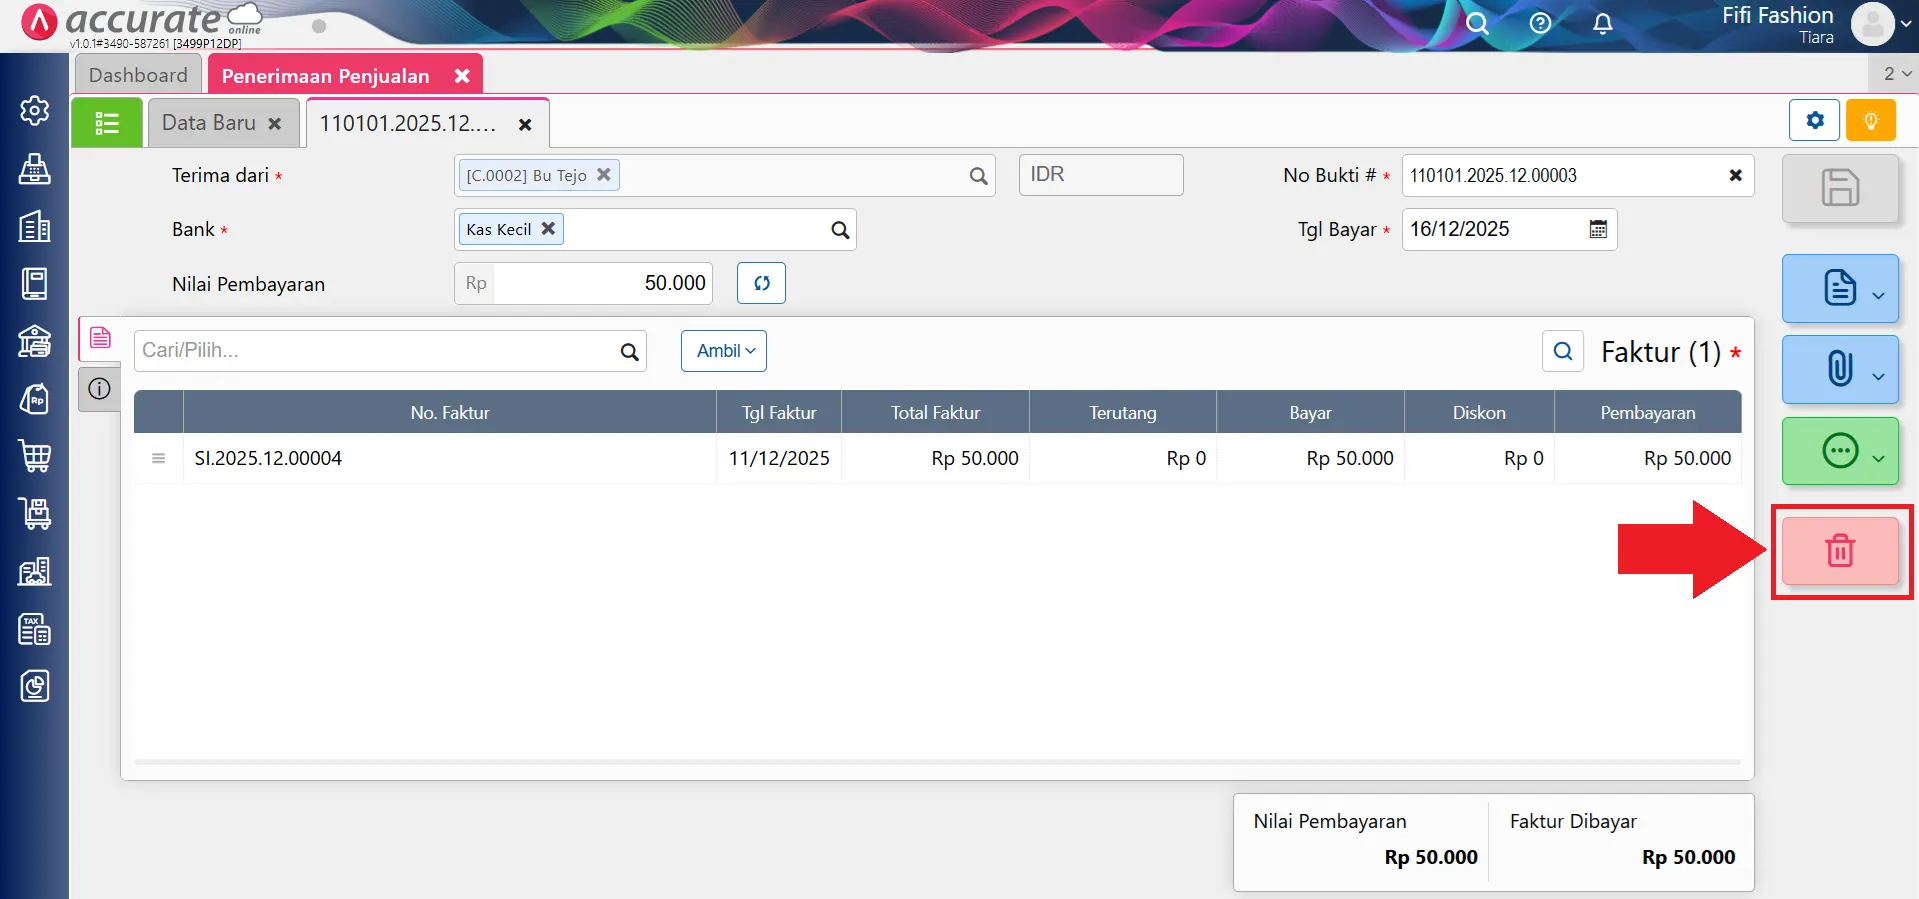Open the calendar picker for Tgl Bayar
Image resolution: width=1919 pixels, height=899 pixels.
pos(1598,229)
